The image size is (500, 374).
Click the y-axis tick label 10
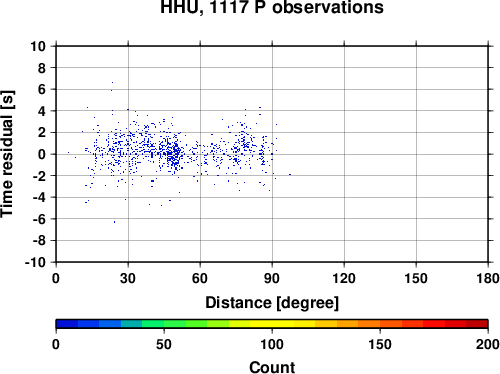tap(38, 46)
